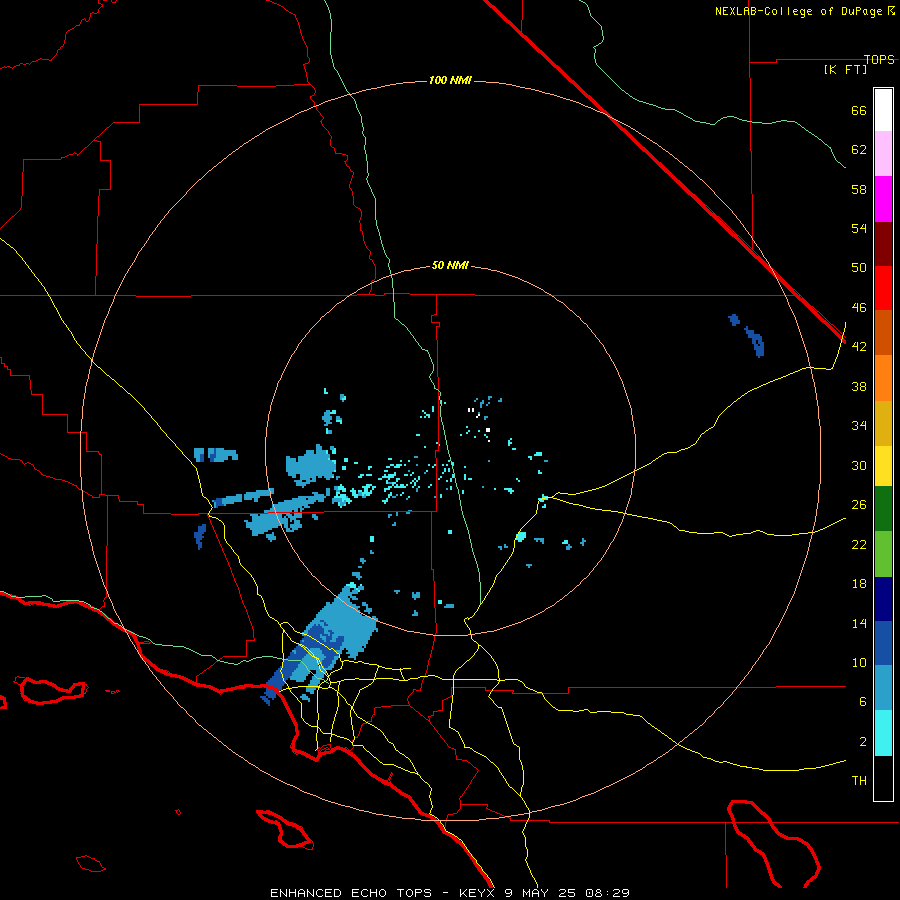Viewport: 900px width, 900px height.
Task: Click the dark orange legend swatch
Action: pos(883,332)
